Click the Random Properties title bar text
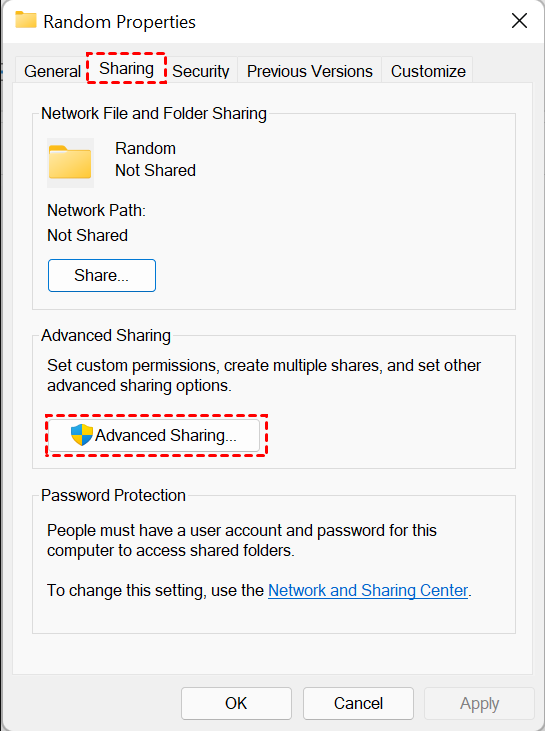 pyautogui.click(x=119, y=22)
